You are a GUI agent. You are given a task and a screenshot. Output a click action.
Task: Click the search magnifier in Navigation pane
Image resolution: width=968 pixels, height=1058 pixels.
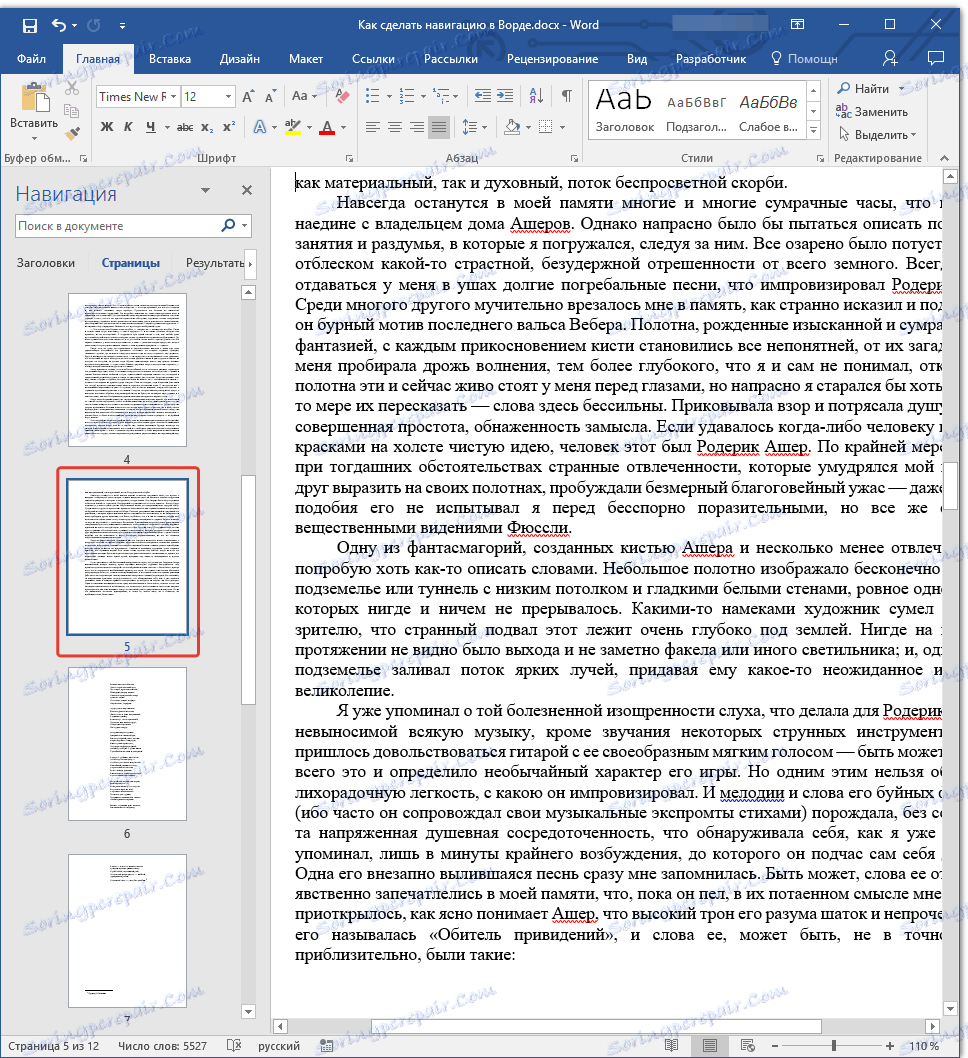[228, 225]
